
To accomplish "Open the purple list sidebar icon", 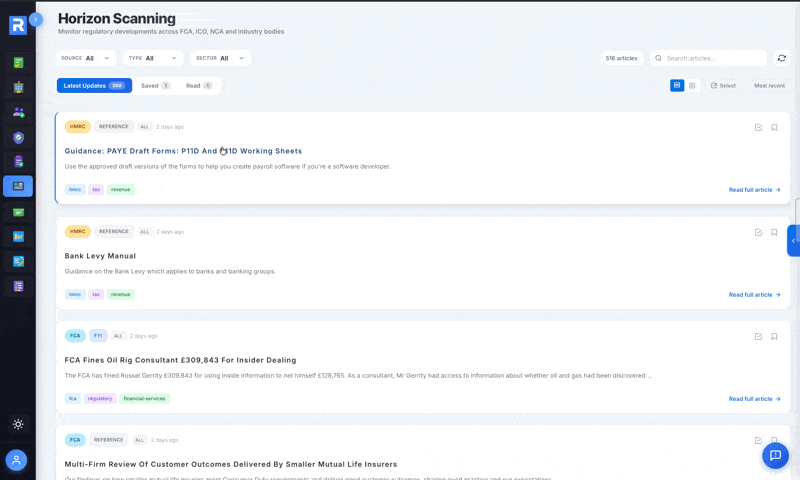I will 18,286.
